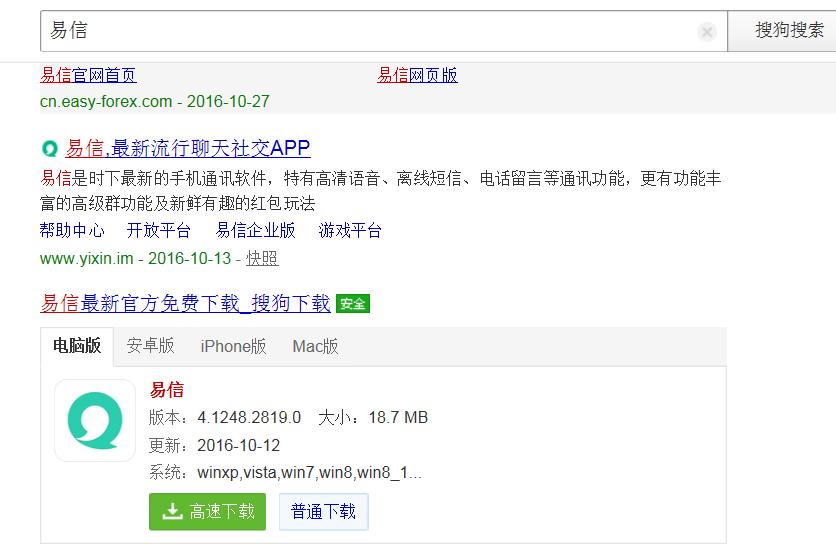Click the 搜狗搜索 search button
Viewport: 836px width, 547px height.
click(x=782, y=31)
